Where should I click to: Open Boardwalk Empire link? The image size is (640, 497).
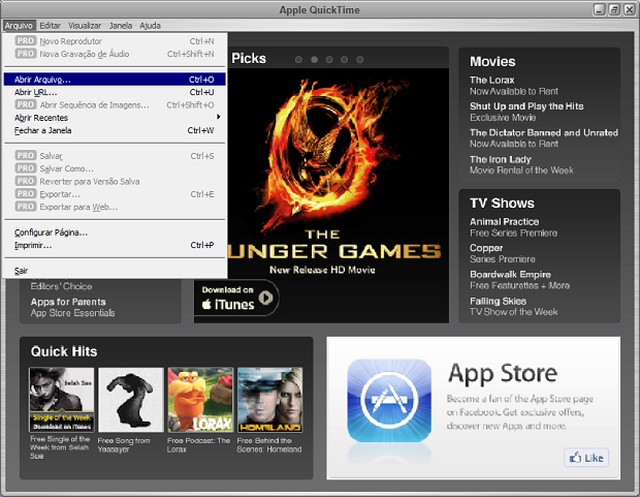point(510,275)
